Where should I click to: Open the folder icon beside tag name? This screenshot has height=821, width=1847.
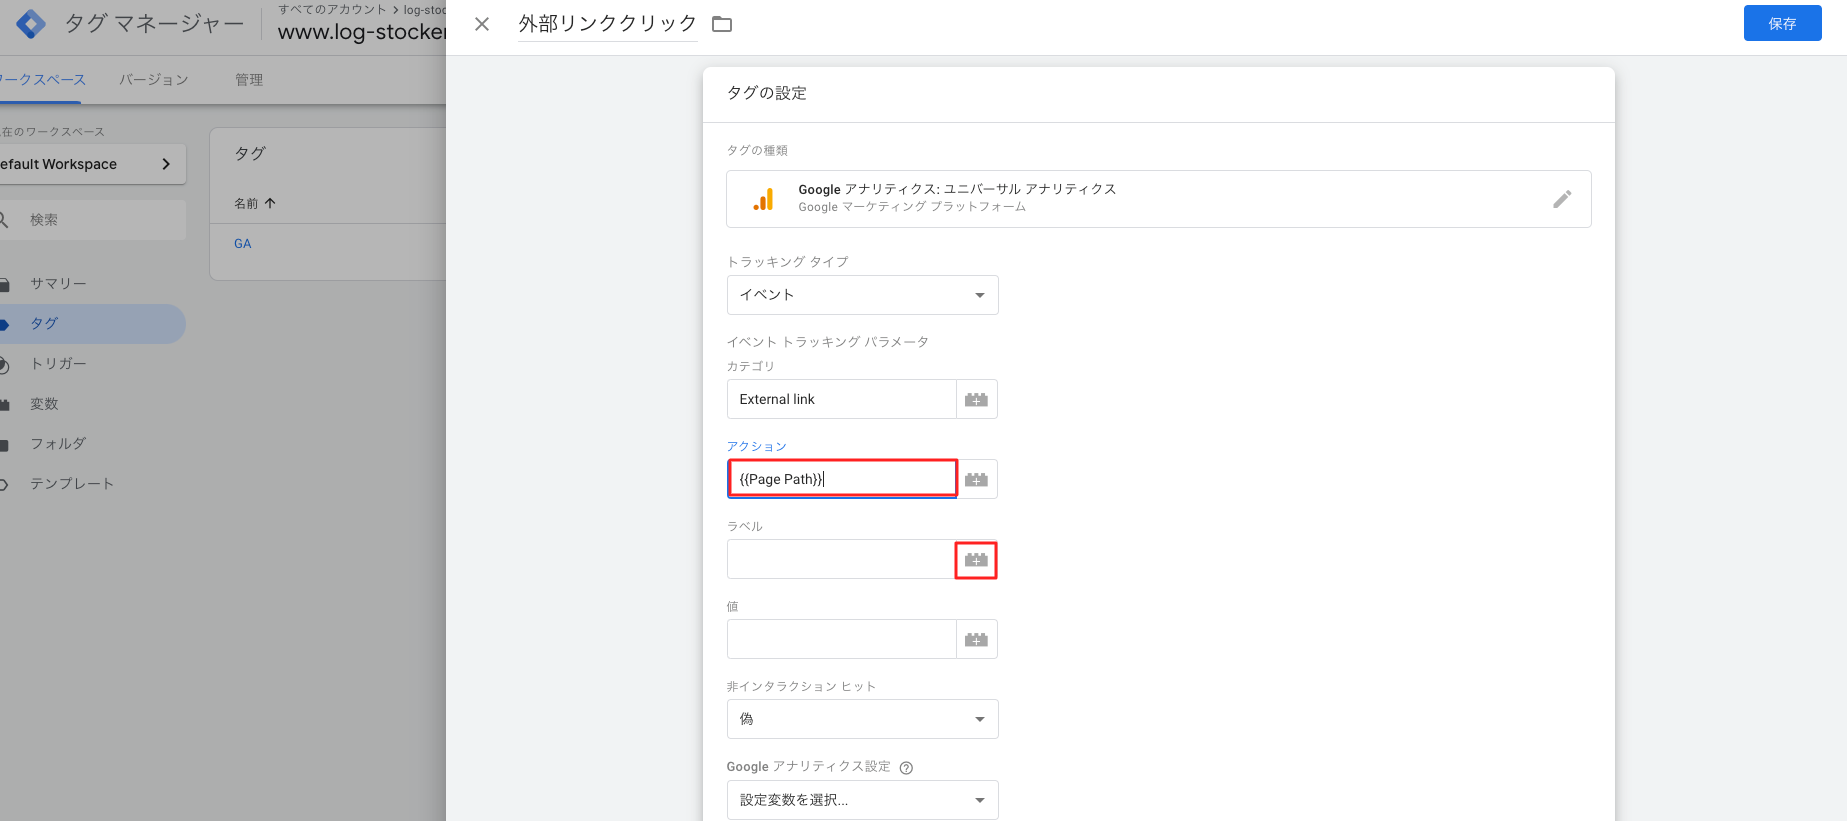[722, 24]
